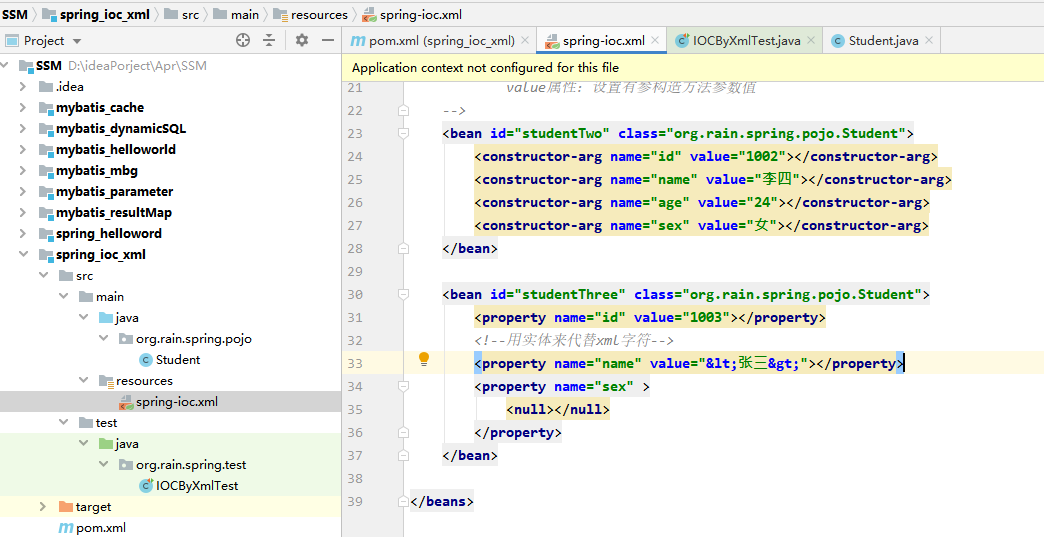Click the Application context not configured banner

(x=692, y=68)
